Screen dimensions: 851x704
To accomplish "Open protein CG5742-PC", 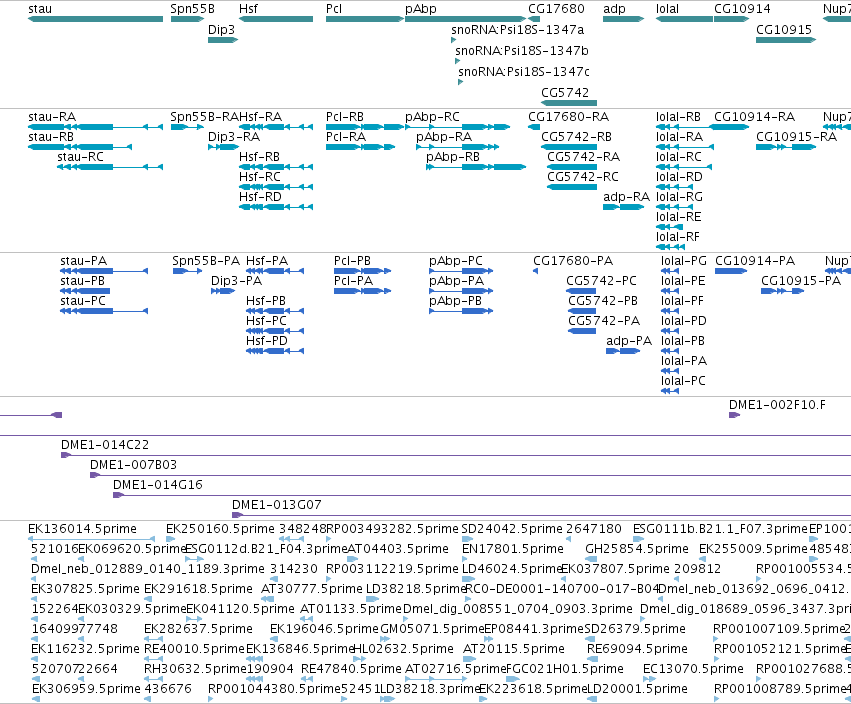I will tap(581, 291).
